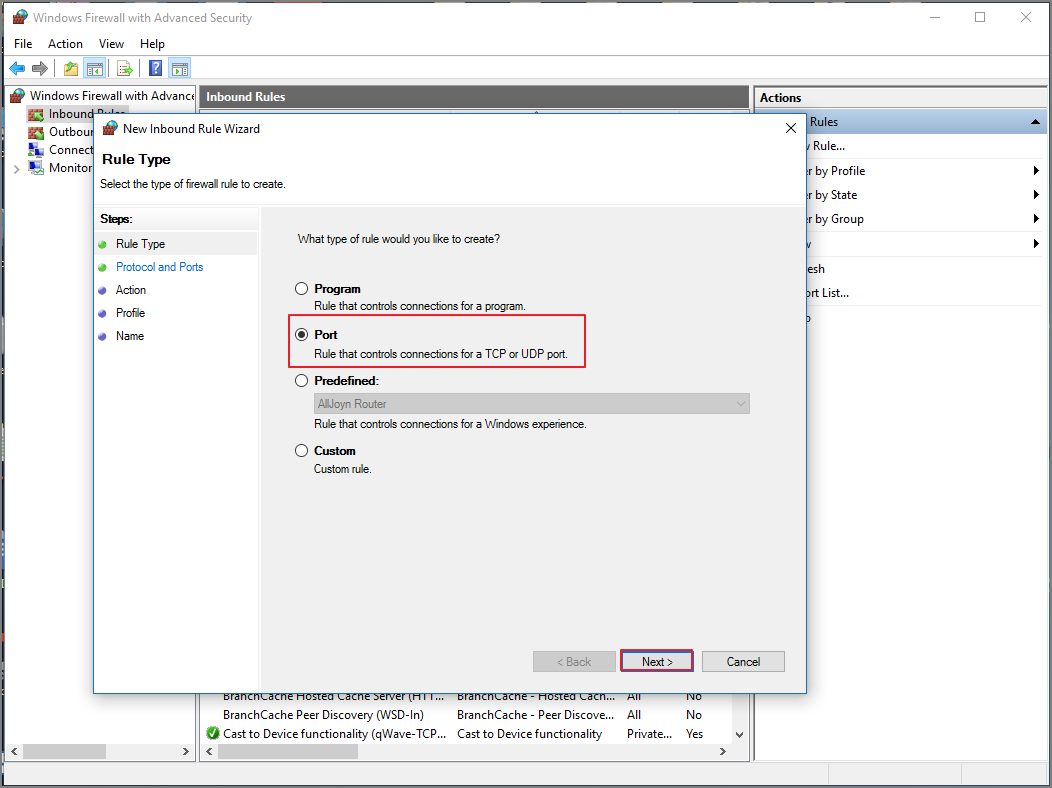Toggle the Show/Hide Action Pane icon

click(180, 68)
